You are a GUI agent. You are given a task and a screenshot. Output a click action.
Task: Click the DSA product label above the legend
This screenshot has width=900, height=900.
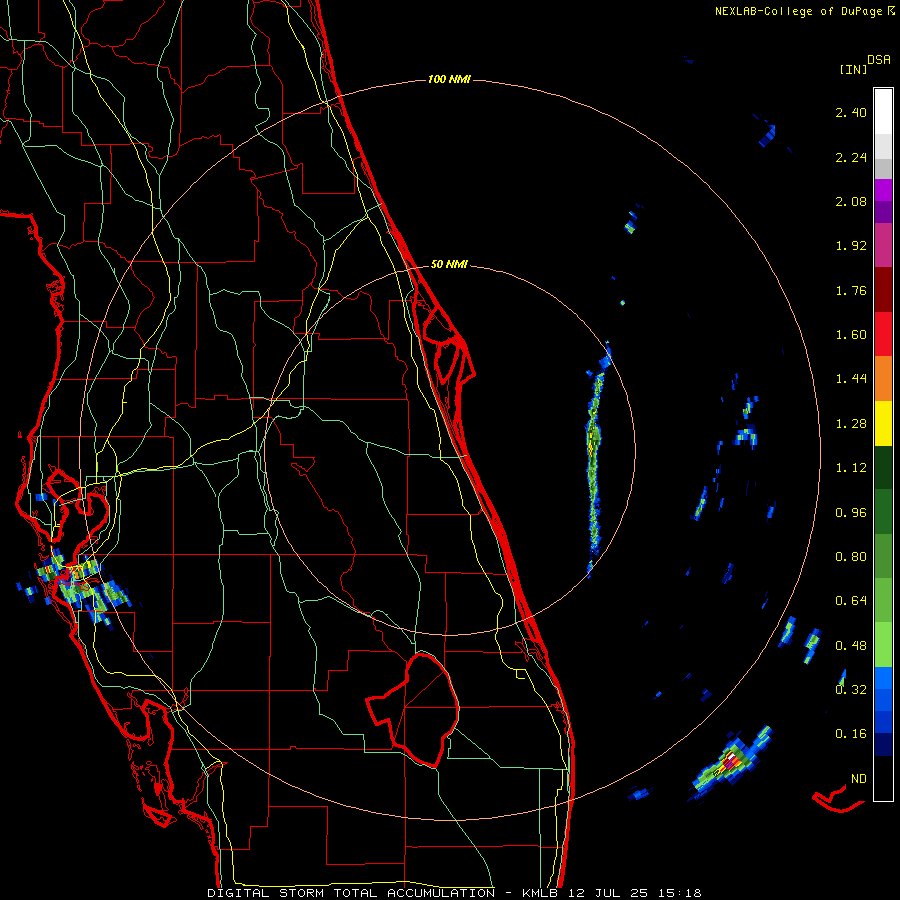879,60
